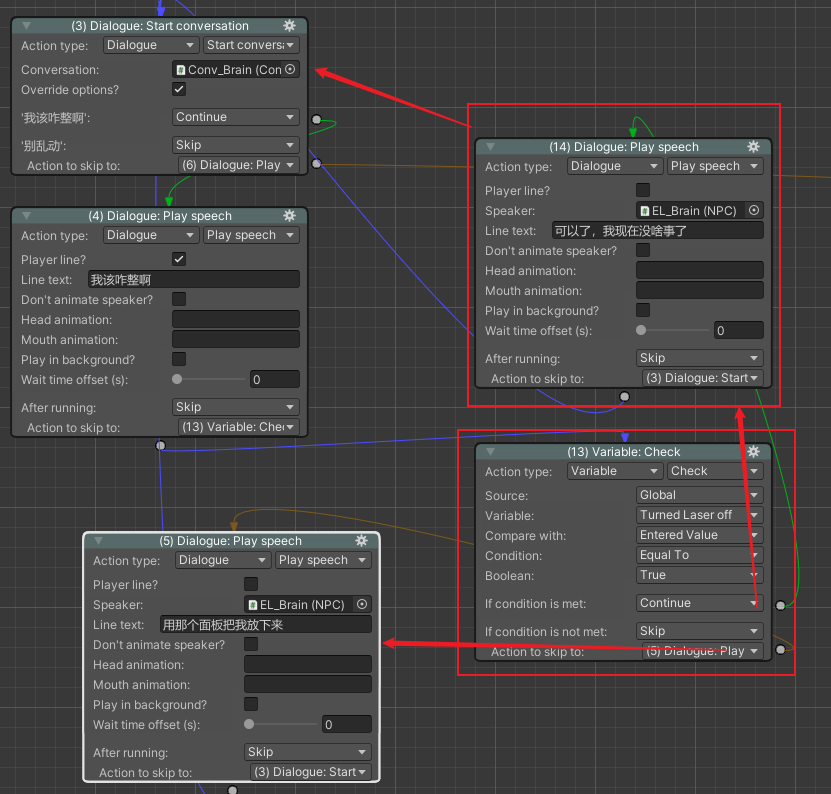The image size is (831, 794).
Task: Open Compare with 'Entered Value' dropdown
Action: point(700,535)
